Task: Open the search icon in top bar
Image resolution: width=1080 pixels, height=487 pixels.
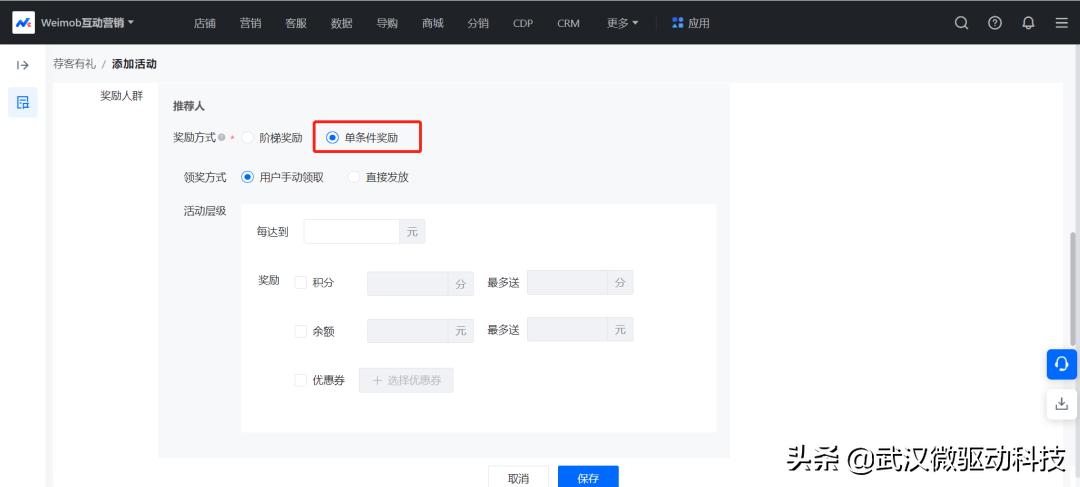Action: pyautogui.click(x=962, y=23)
